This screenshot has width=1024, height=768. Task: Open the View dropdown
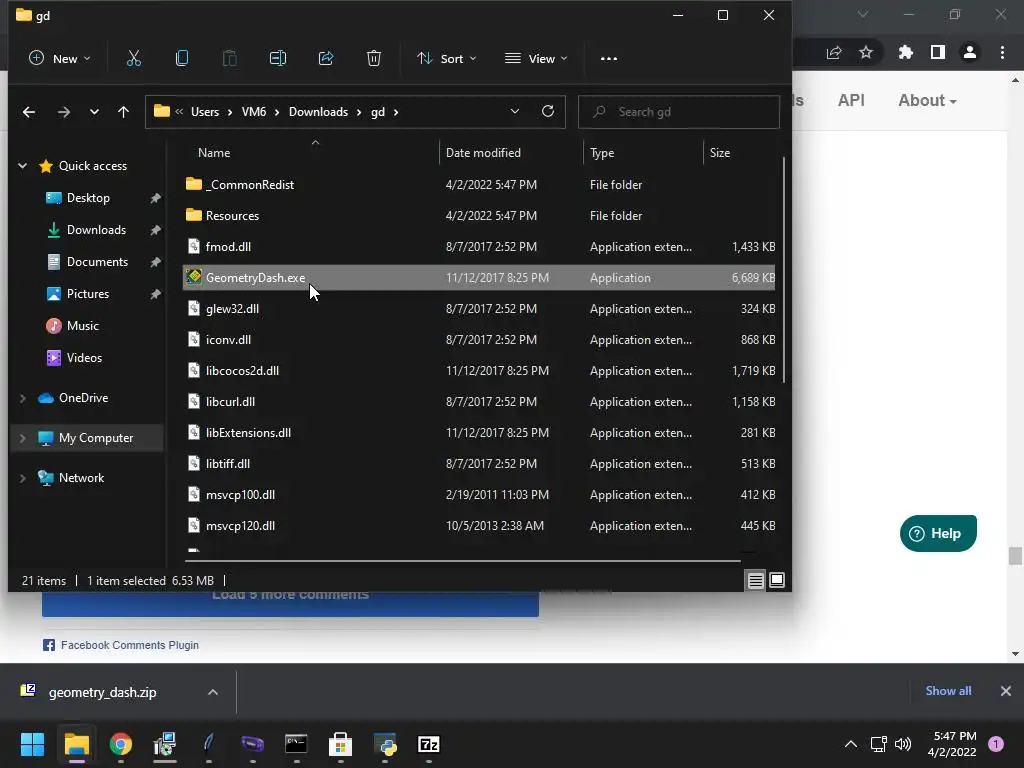pyautogui.click(x=536, y=59)
